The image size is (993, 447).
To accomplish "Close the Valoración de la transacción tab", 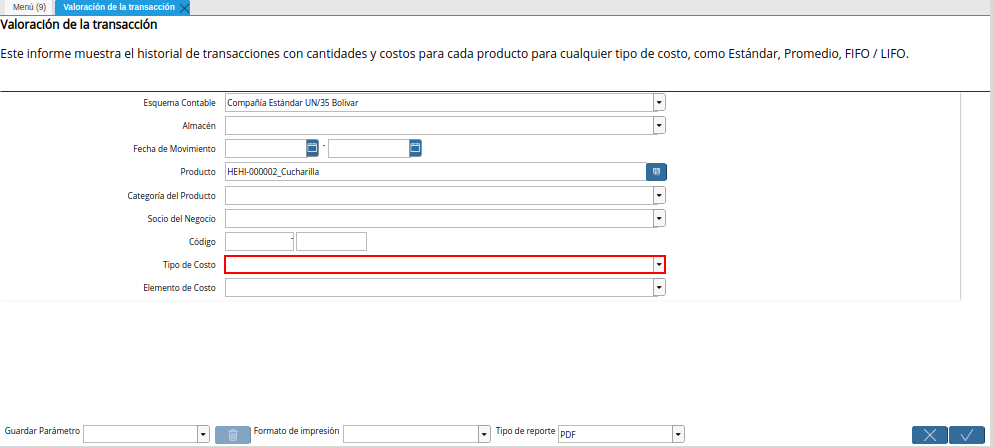I will click(184, 8).
